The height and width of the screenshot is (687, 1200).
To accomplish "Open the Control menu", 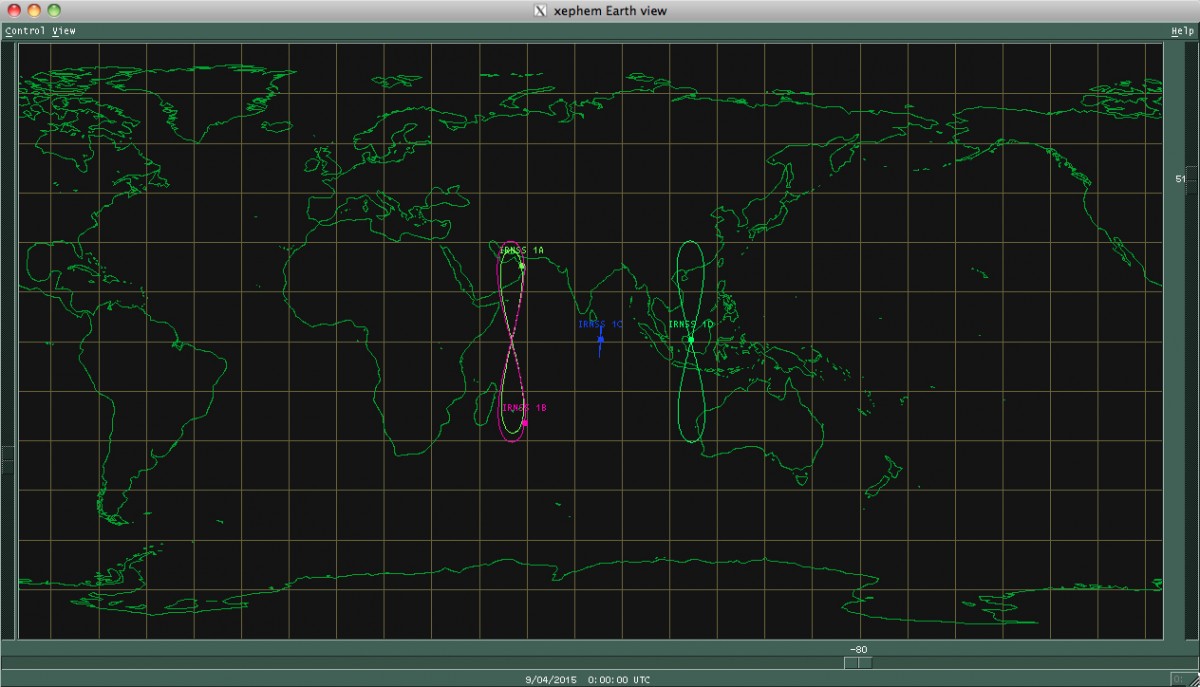I will tap(26, 31).
